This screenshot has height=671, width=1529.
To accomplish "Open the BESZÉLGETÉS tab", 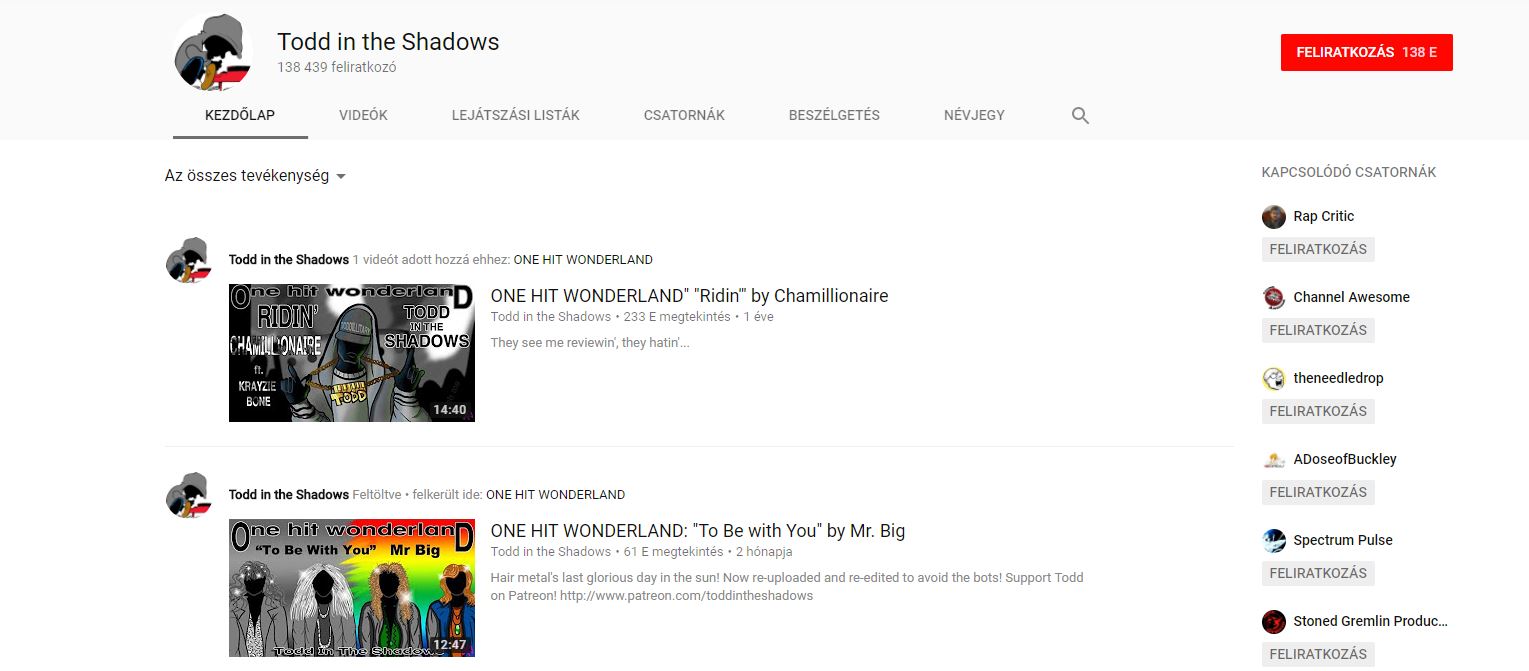I will [x=834, y=115].
